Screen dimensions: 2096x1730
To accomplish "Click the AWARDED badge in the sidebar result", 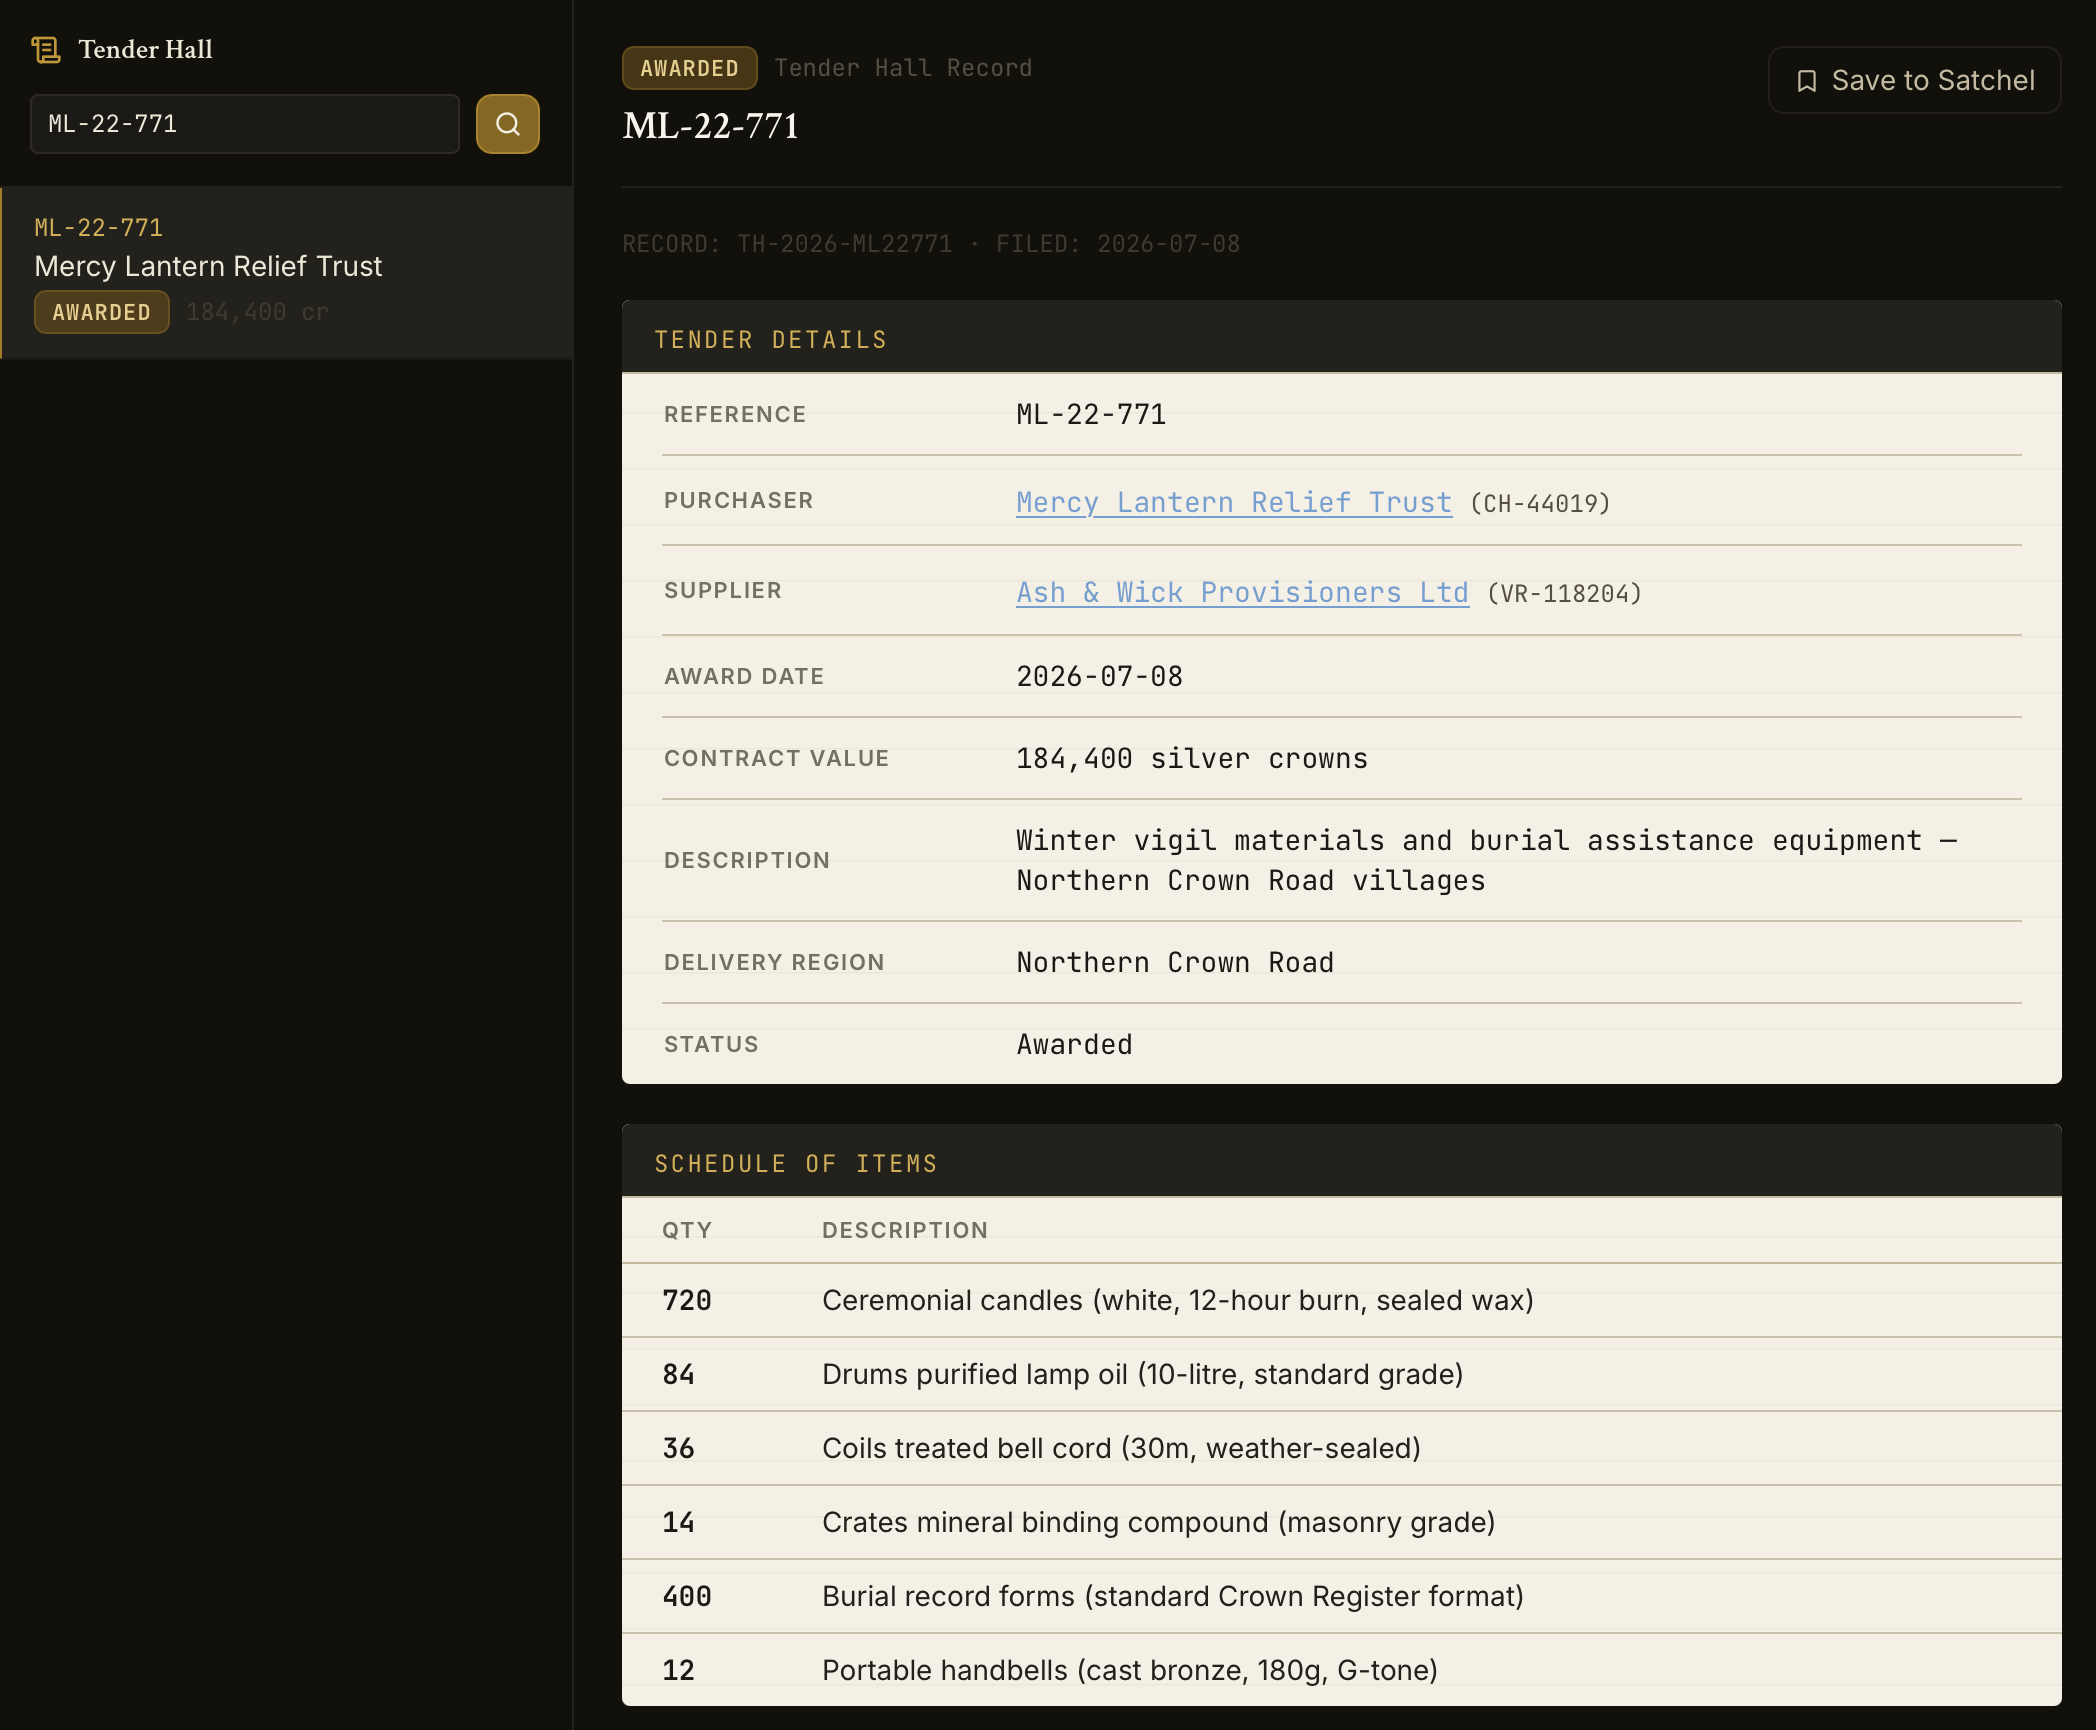I will point(102,312).
